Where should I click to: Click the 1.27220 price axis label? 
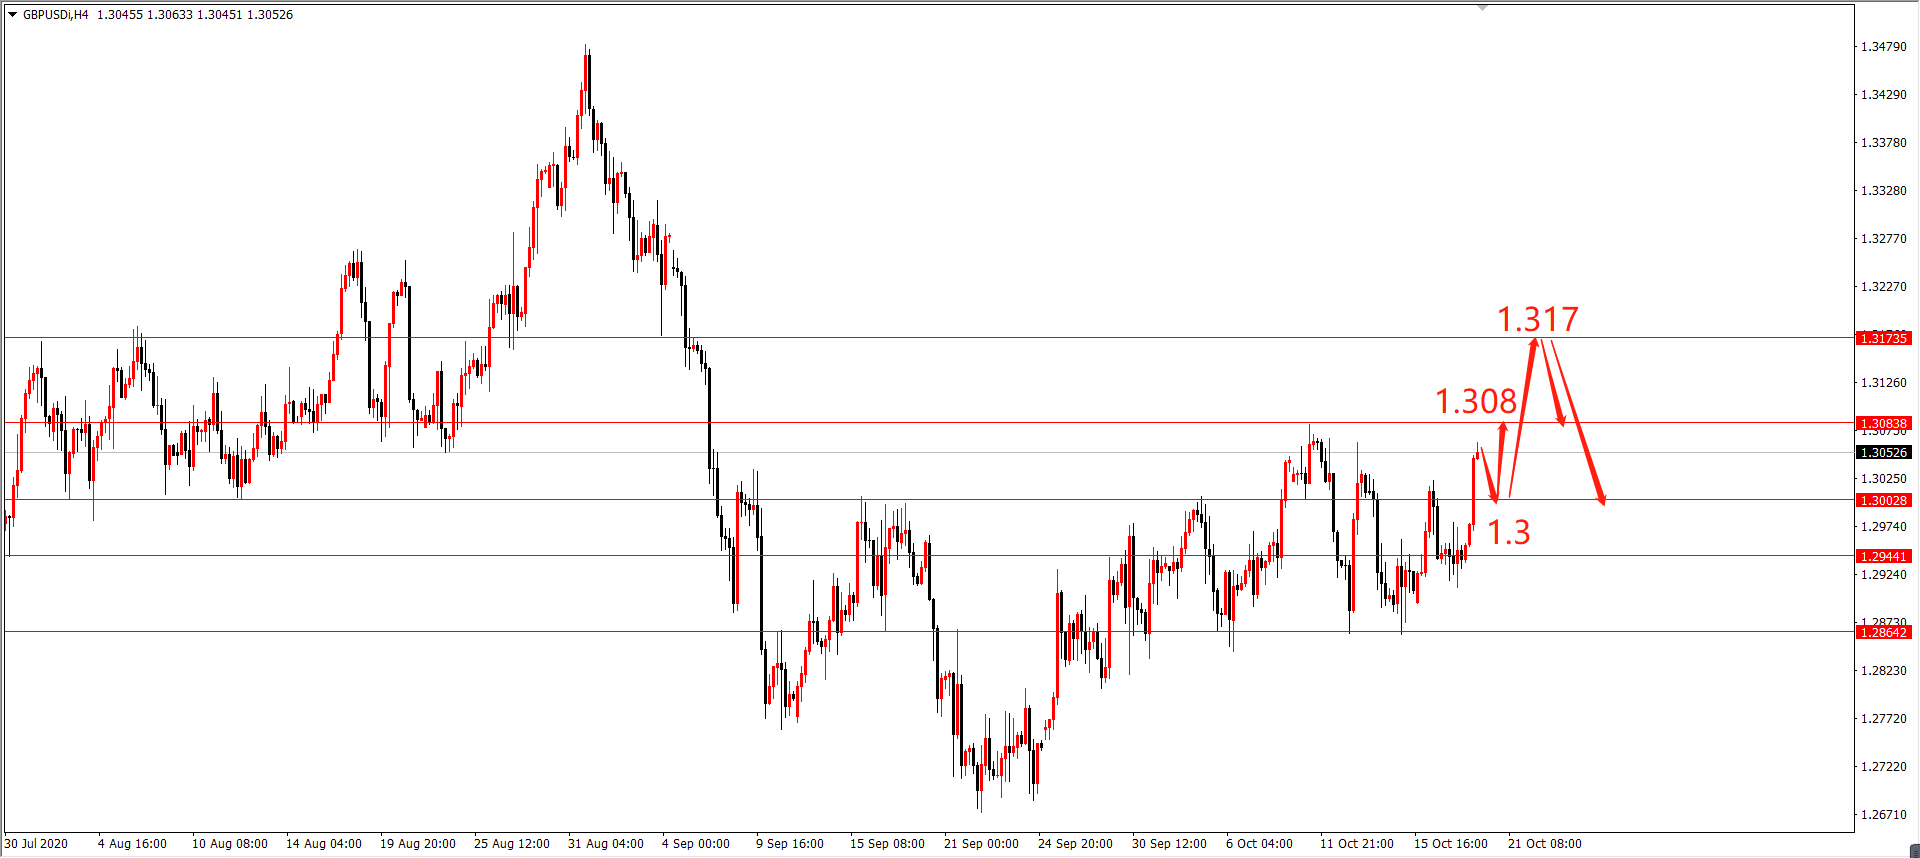pyautogui.click(x=1883, y=767)
